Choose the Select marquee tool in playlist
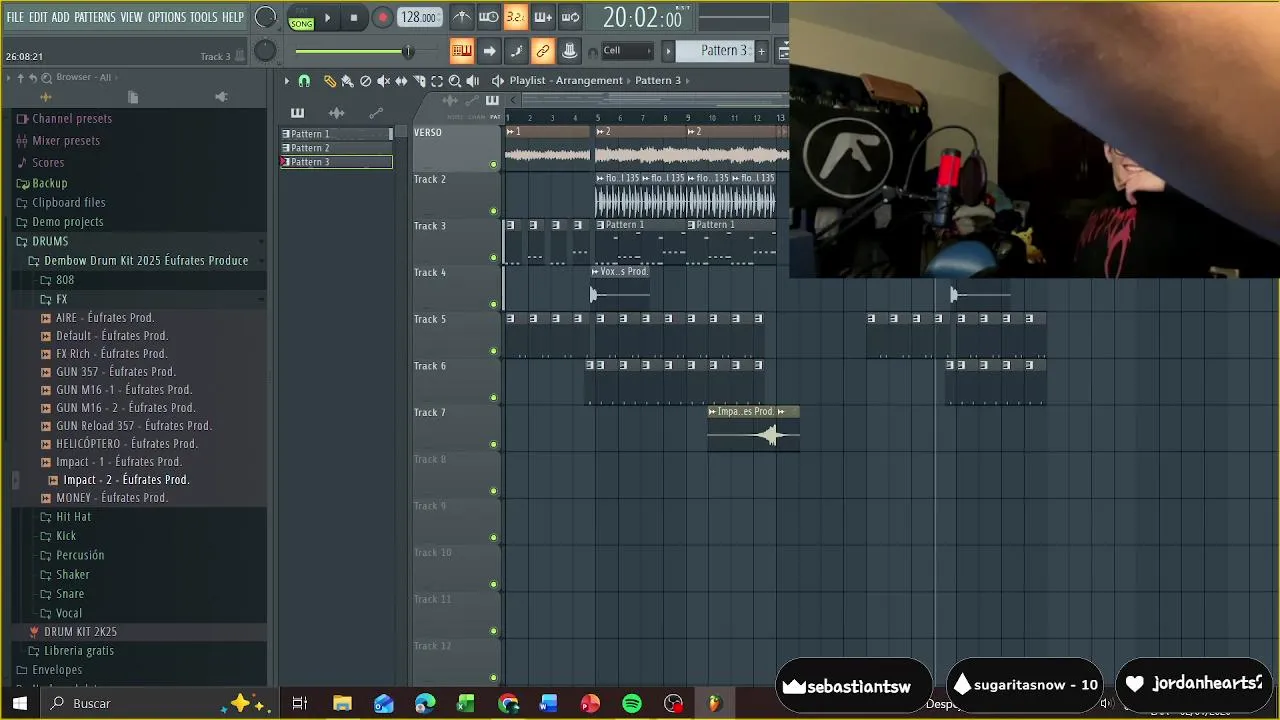The height and width of the screenshot is (720, 1280). (x=437, y=81)
